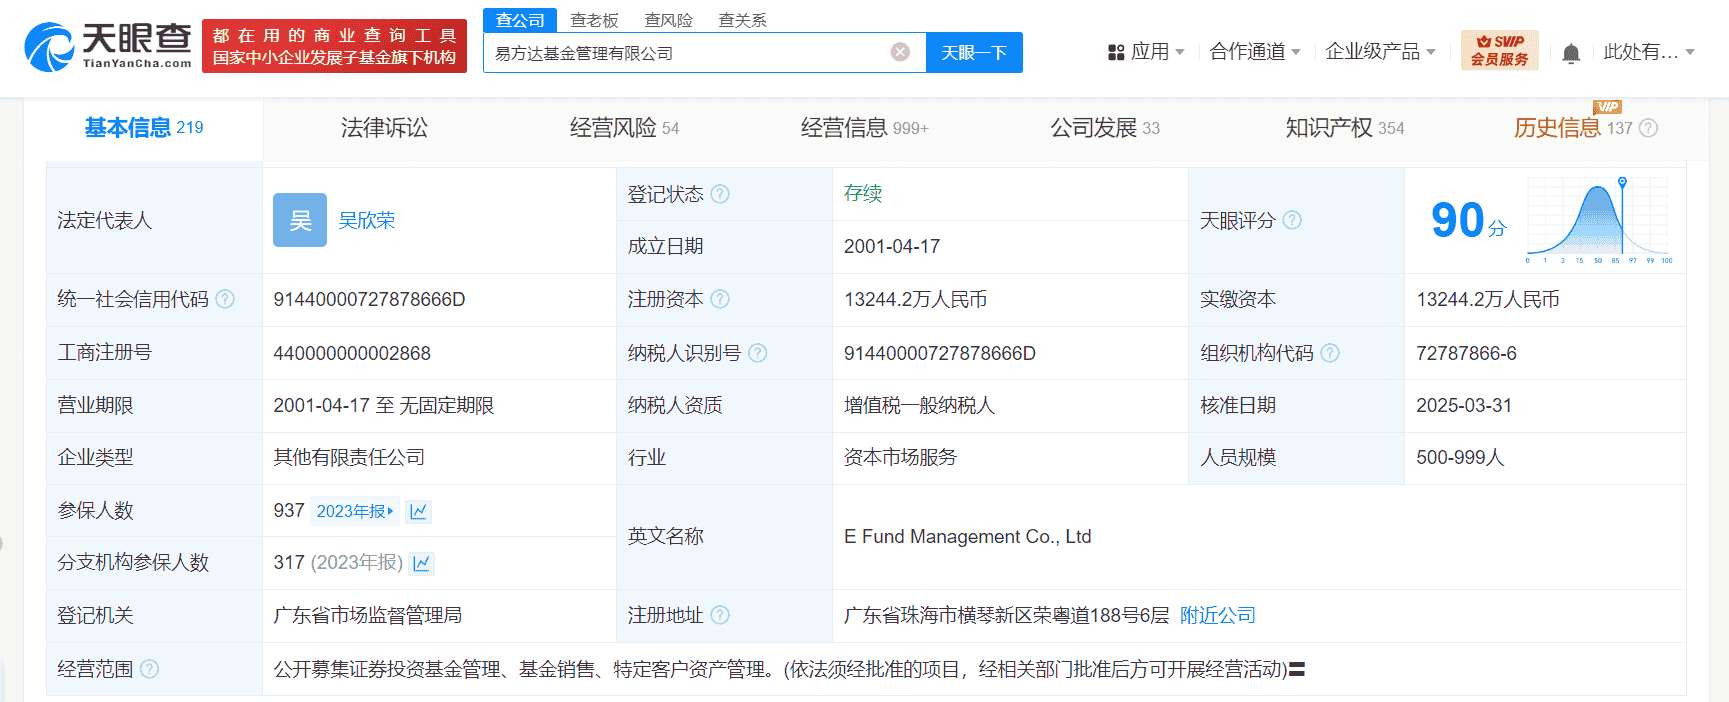Open the branch insured headcount chart icon
The height and width of the screenshot is (702, 1729).
[x=422, y=563]
